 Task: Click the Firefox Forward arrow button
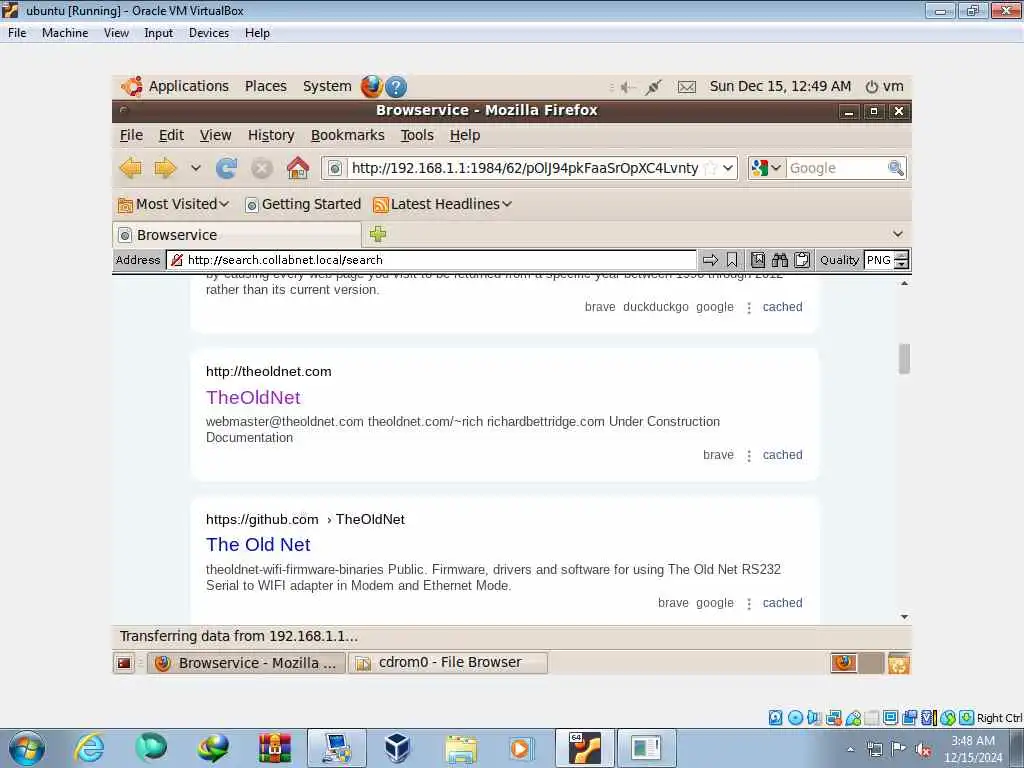click(x=165, y=168)
